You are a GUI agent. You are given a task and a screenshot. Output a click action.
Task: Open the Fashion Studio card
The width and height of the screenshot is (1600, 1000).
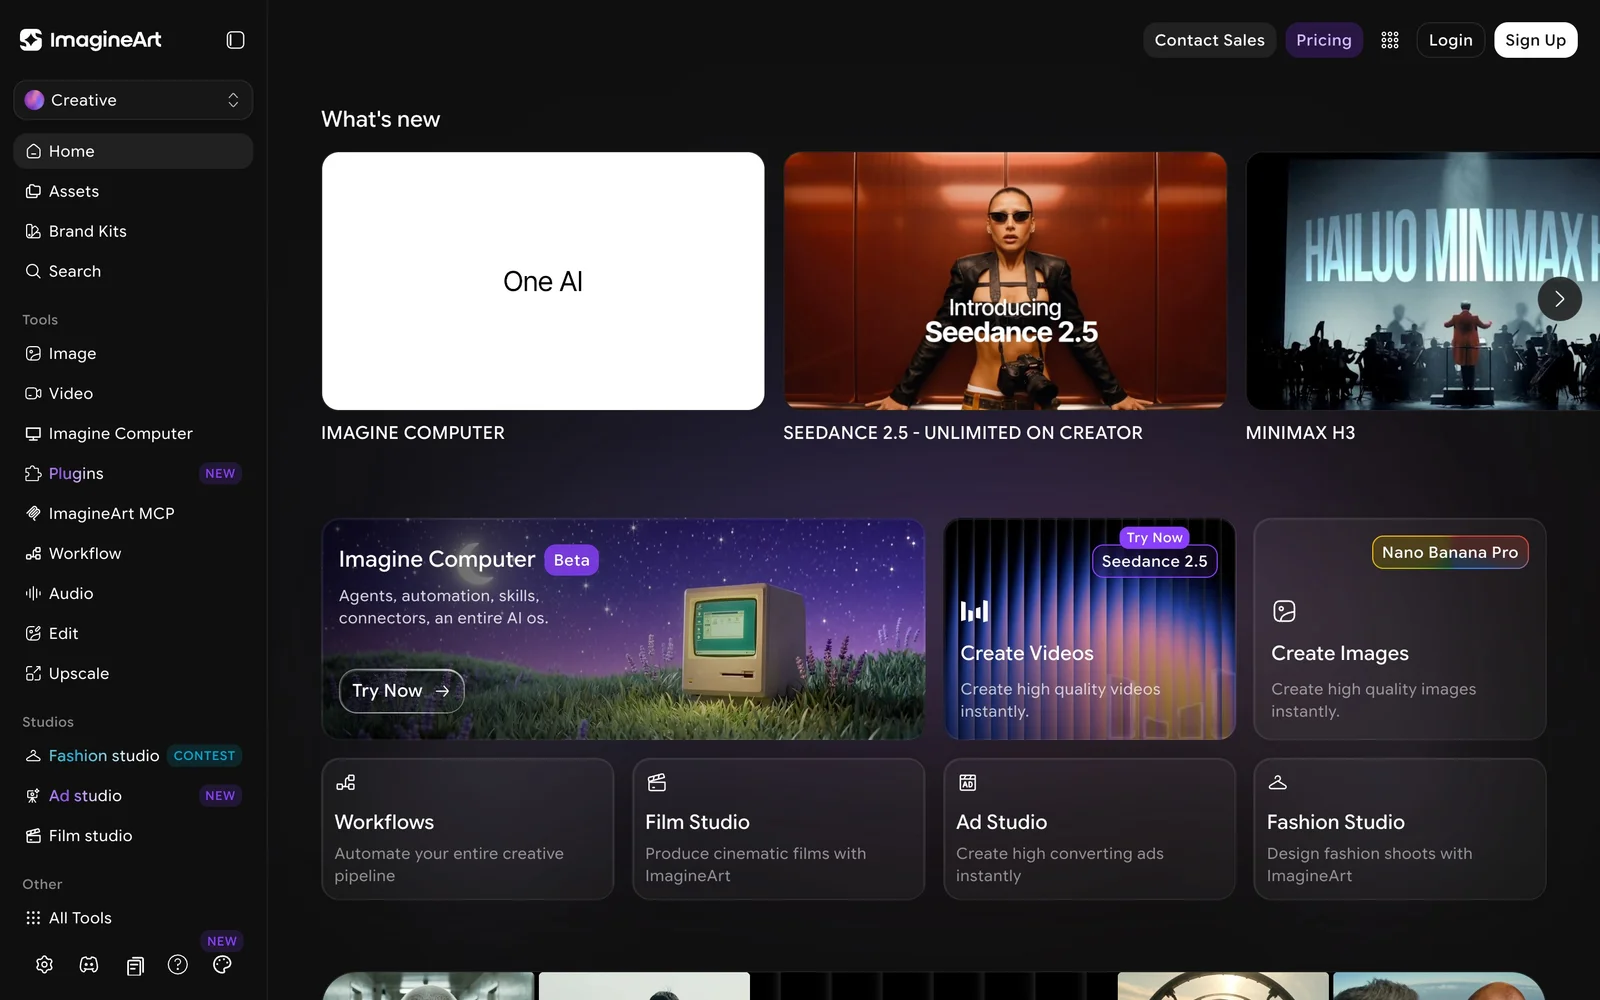tap(1400, 829)
